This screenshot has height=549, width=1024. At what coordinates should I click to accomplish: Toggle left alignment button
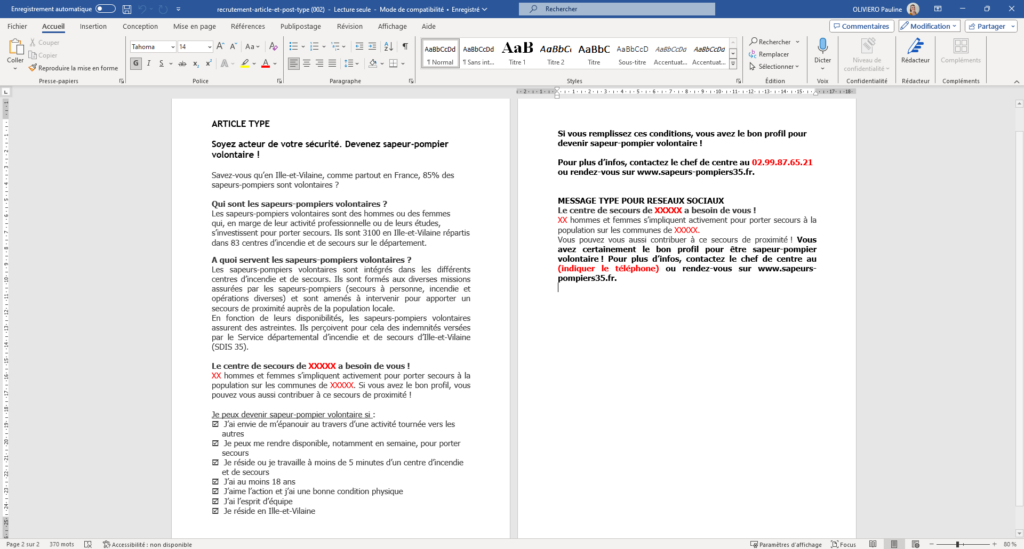(293, 64)
